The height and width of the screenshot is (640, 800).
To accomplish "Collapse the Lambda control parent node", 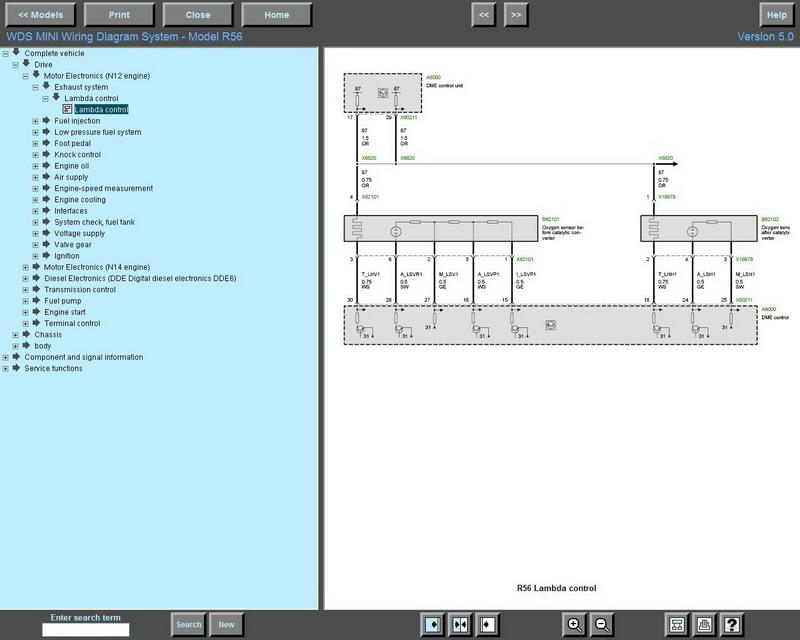I will (x=45, y=99).
